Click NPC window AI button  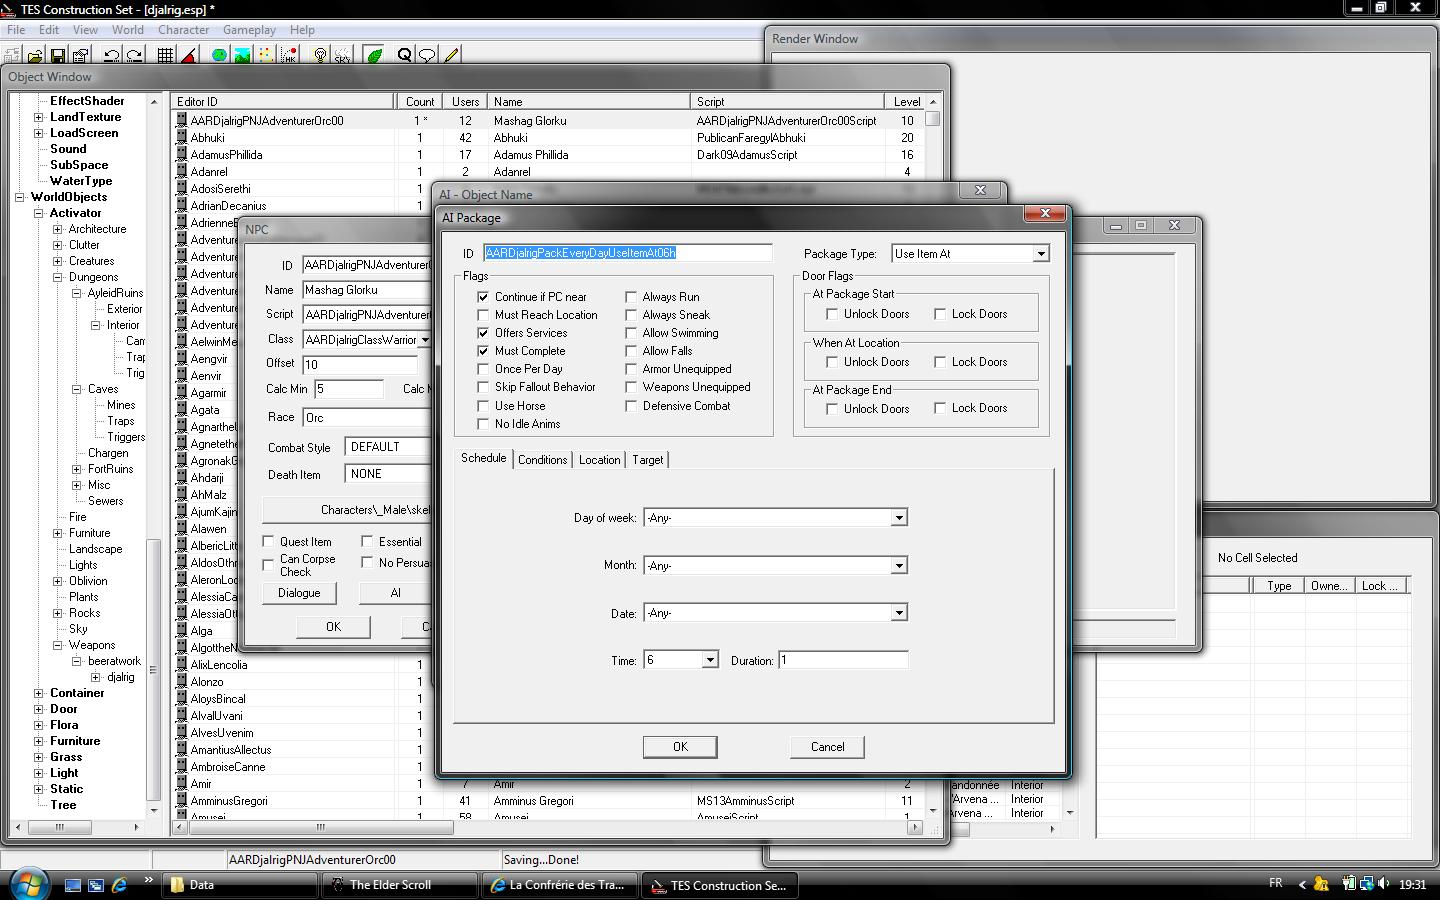point(395,593)
